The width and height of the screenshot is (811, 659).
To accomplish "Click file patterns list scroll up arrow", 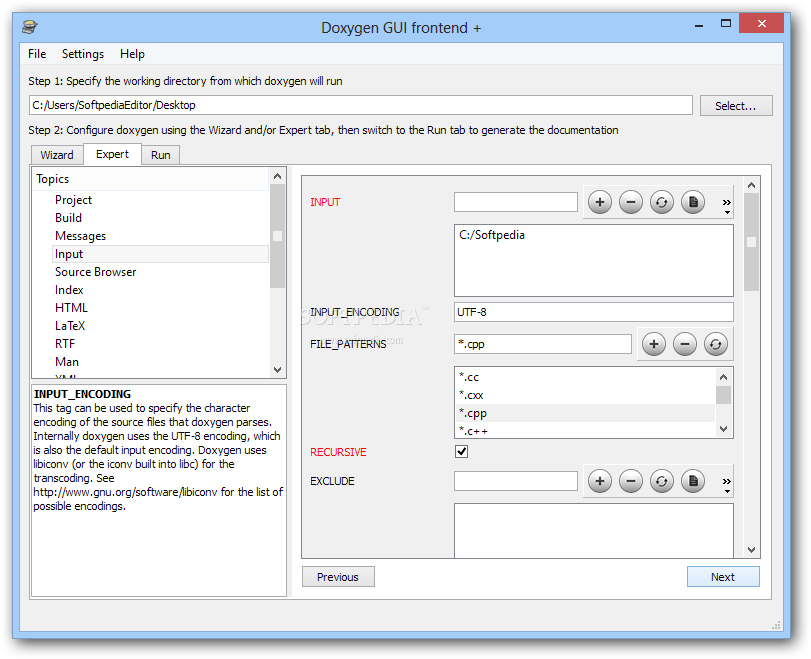I will [724, 377].
